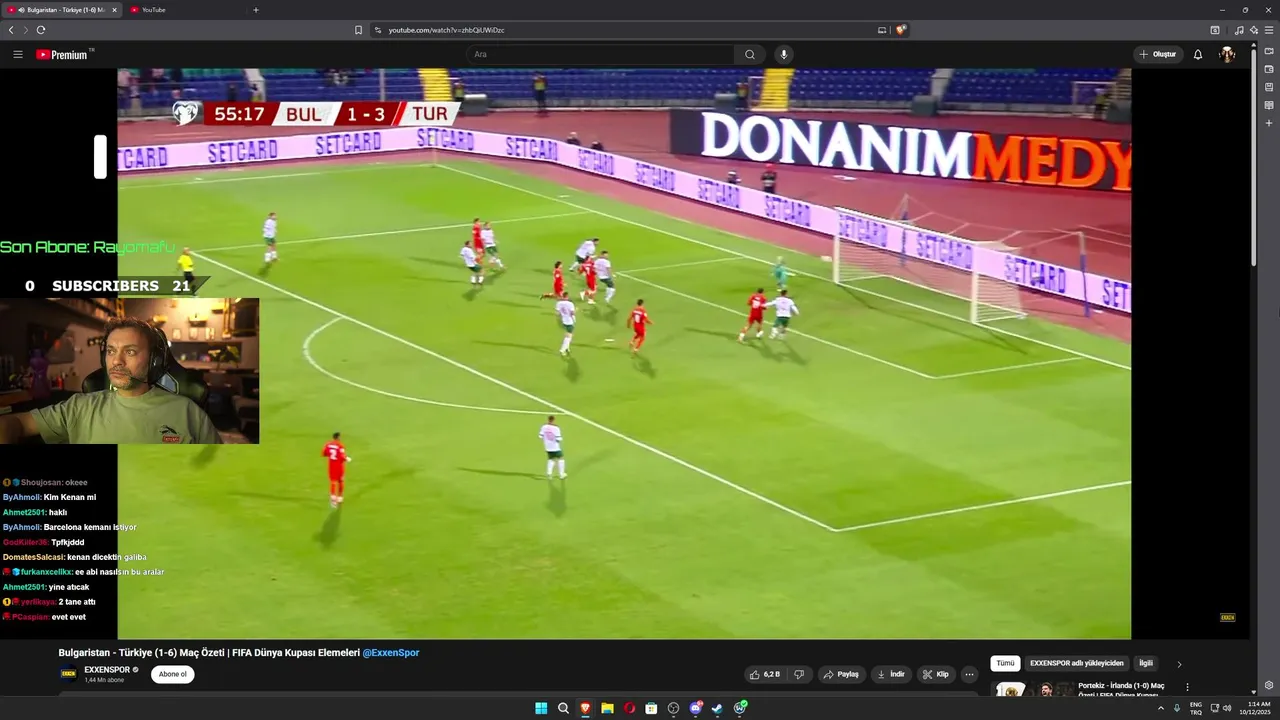
Task: Open more actions below the video
Action: coord(969,674)
